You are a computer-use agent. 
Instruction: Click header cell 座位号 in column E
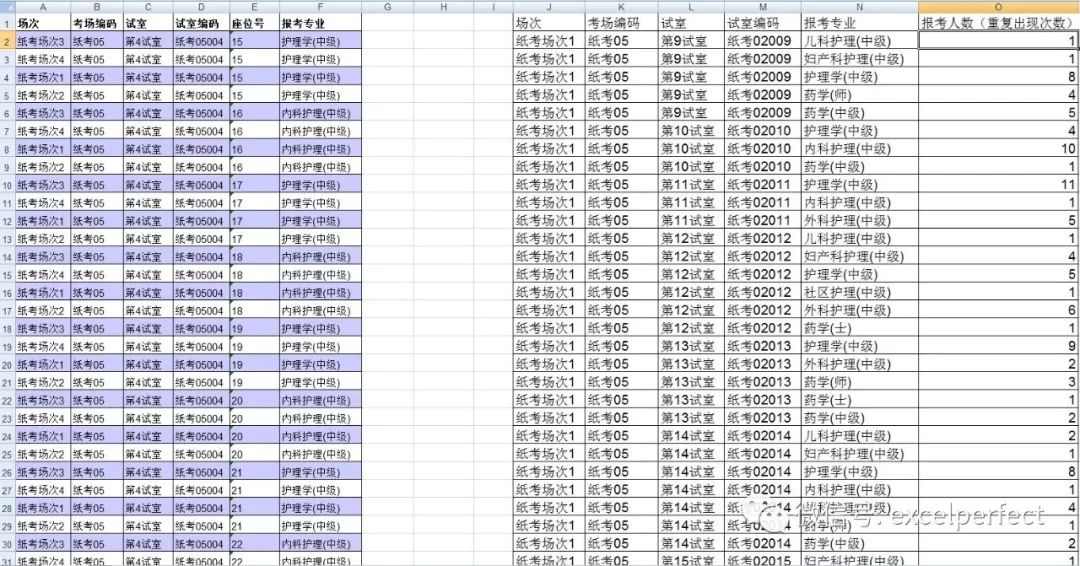(x=255, y=23)
